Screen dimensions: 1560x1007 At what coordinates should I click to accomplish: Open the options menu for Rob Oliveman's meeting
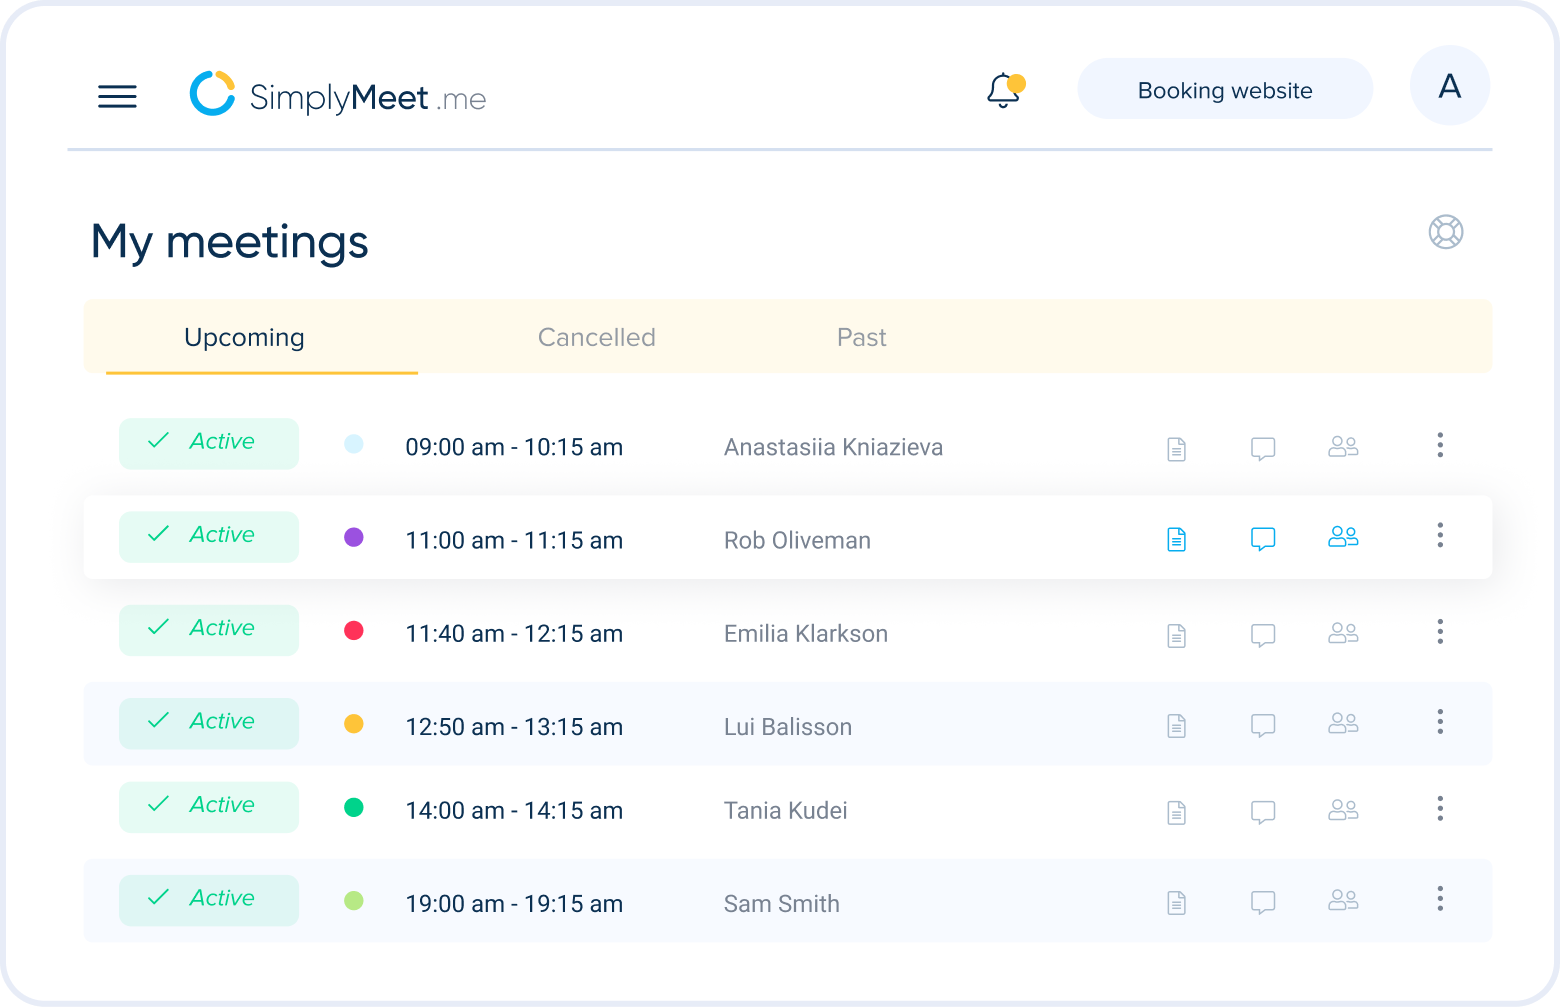pyautogui.click(x=1440, y=536)
